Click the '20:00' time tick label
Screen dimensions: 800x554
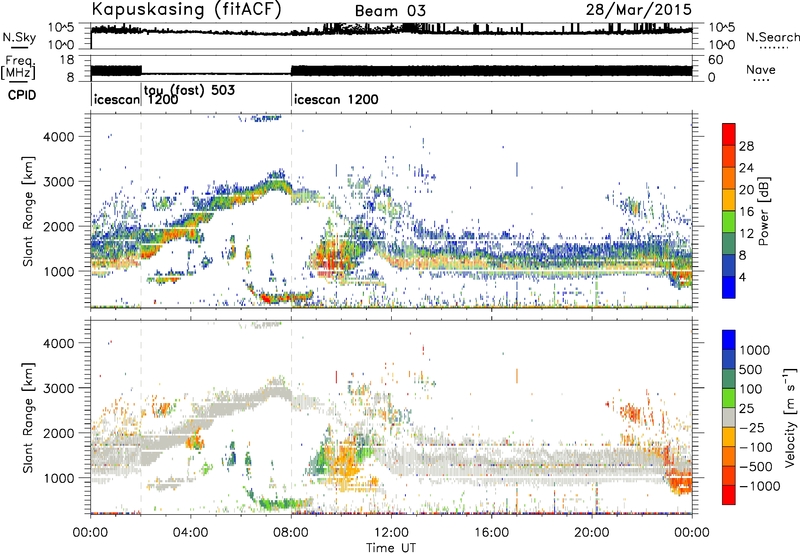[x=591, y=533]
